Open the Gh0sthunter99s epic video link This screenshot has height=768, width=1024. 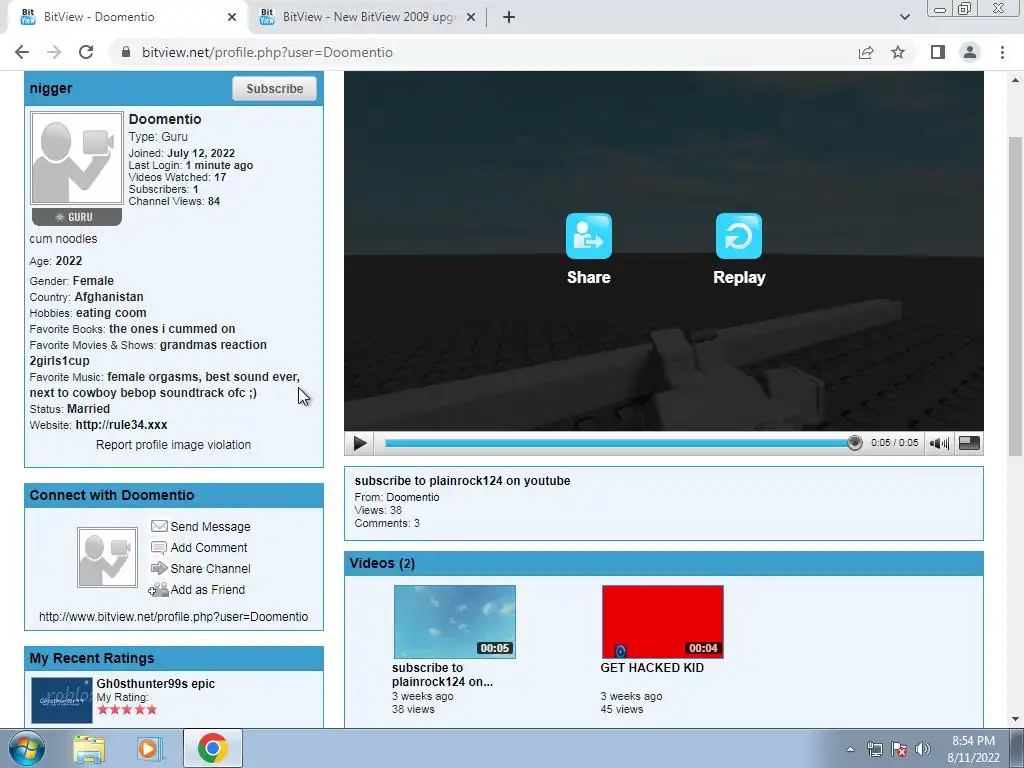pos(155,684)
